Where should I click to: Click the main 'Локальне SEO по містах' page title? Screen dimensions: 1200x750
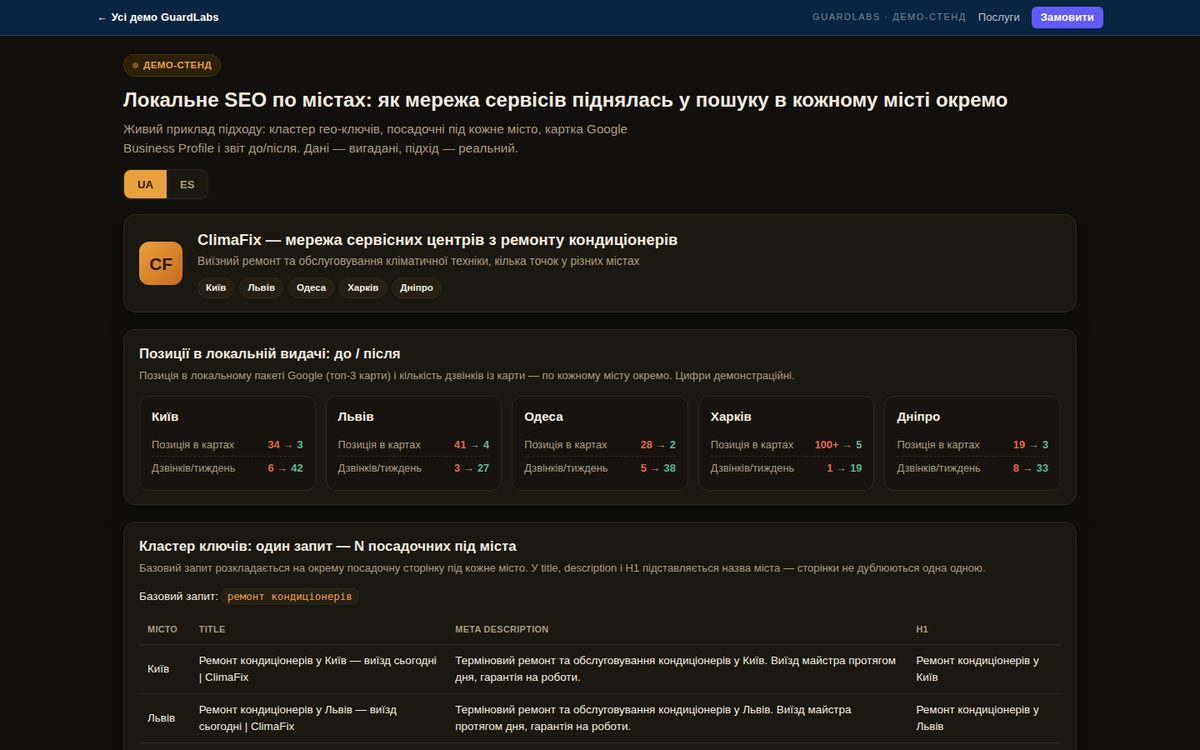point(565,100)
